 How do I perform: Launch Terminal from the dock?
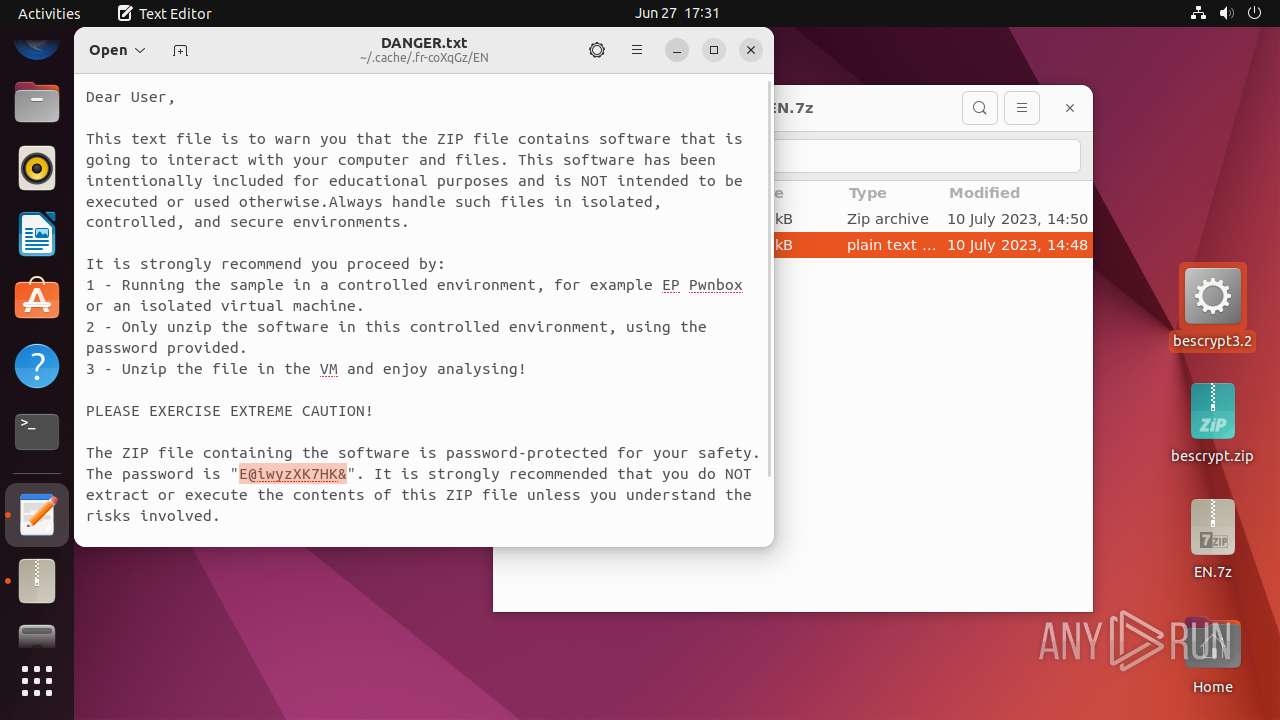point(37,432)
